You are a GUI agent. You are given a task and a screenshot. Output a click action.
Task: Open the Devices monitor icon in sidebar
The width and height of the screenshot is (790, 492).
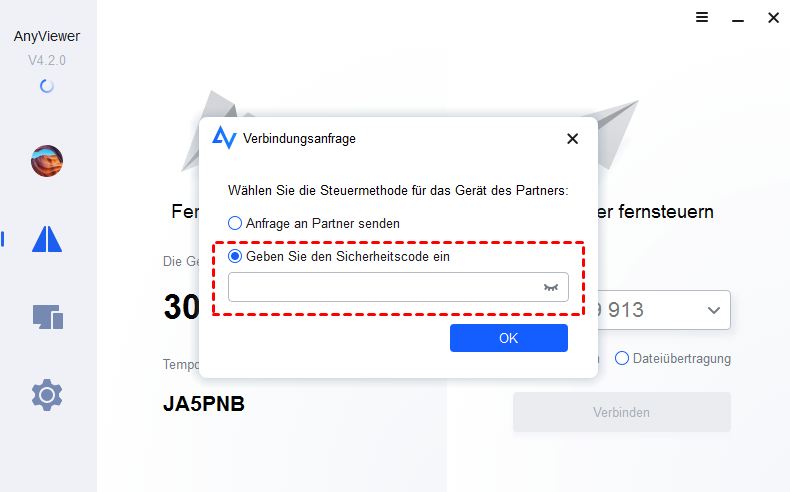coord(48,317)
